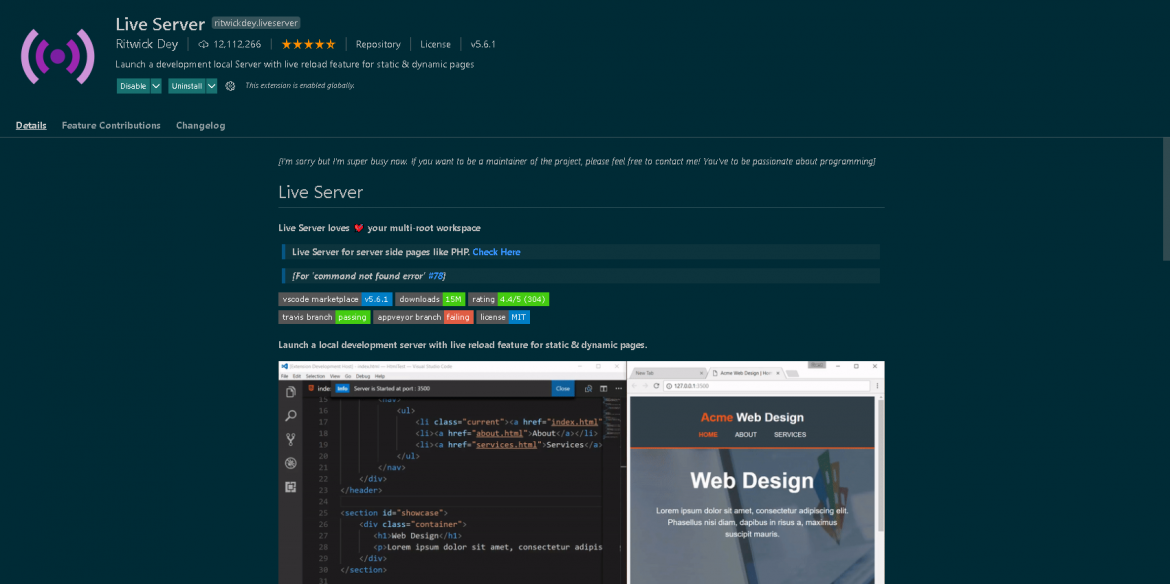The width and height of the screenshot is (1170, 584).
Task: Select the Search icon in the demo activity bar
Action: 291,415
